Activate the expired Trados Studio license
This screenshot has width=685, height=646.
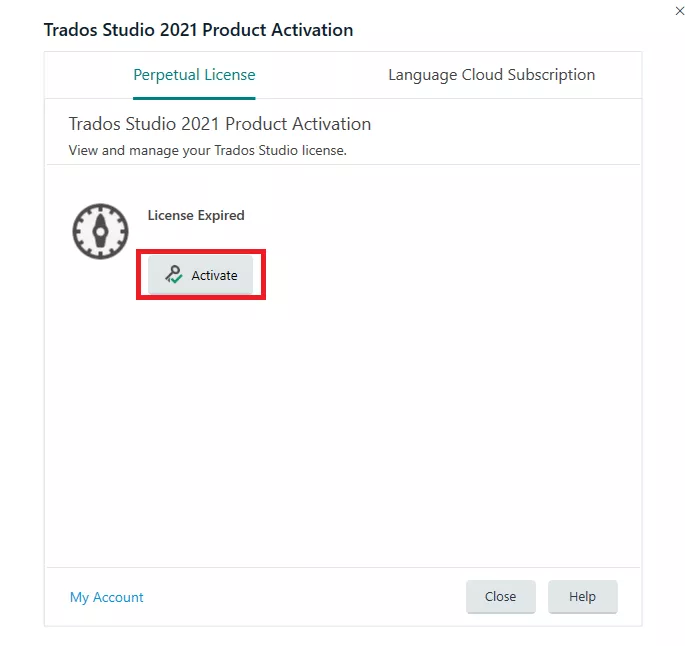(201, 275)
